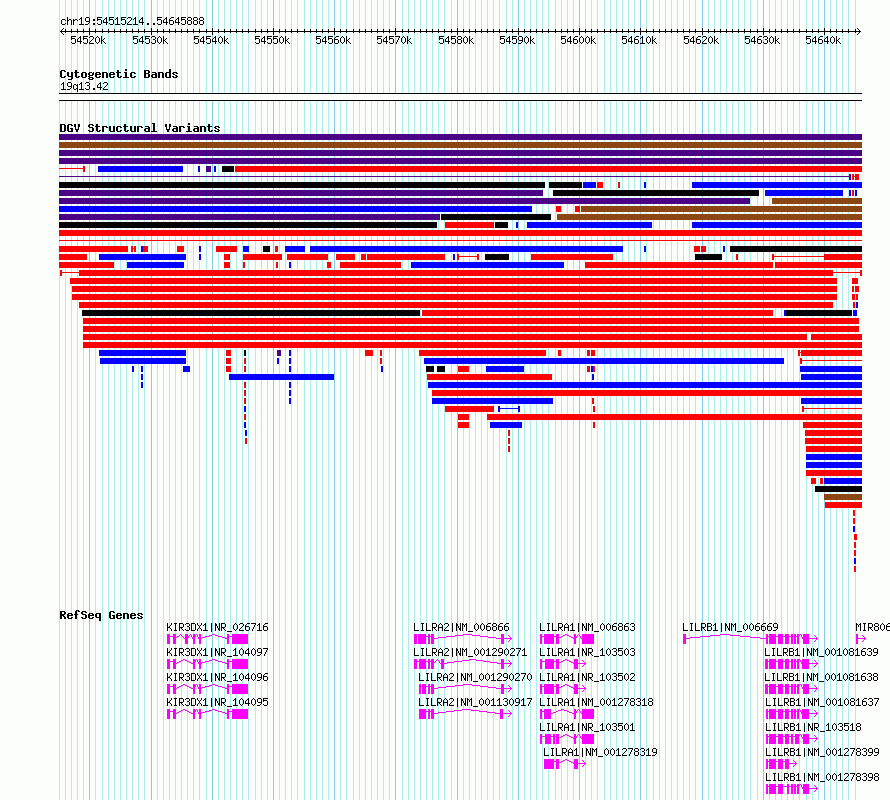Open LILRA1|NM_006863 transcript label
Image resolution: width=890 pixels, height=800 pixels.
(587, 627)
